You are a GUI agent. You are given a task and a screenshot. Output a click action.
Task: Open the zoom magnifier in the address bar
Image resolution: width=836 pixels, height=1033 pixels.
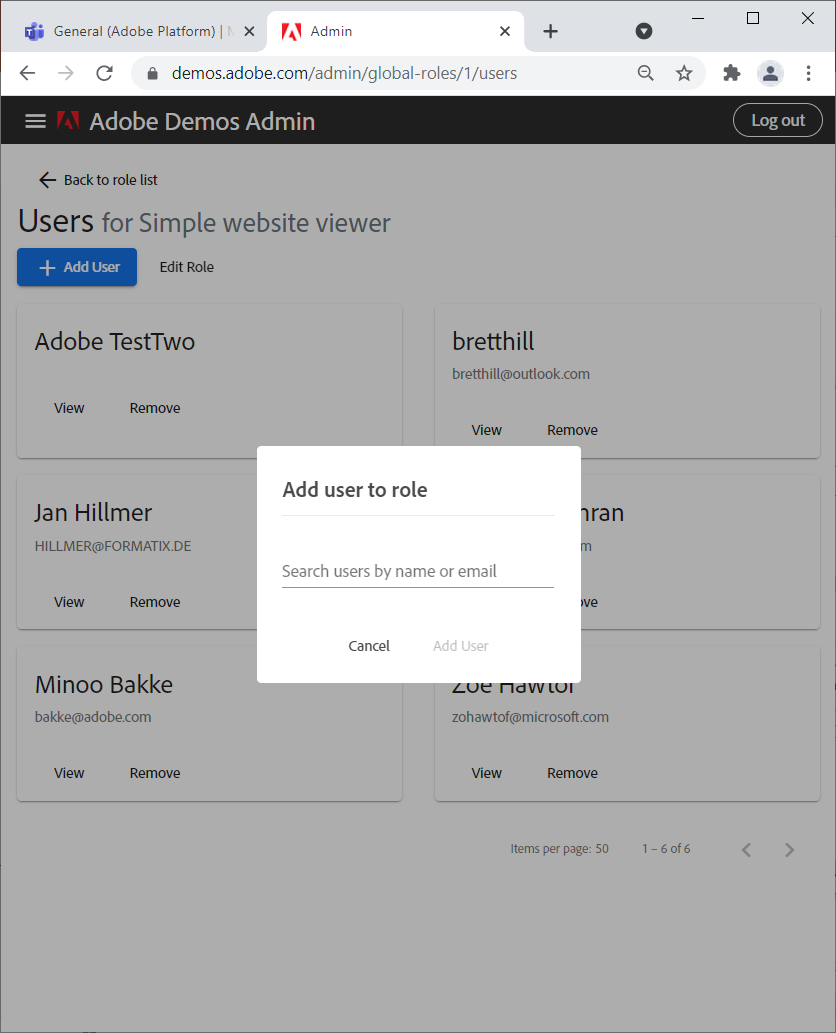[x=646, y=73]
